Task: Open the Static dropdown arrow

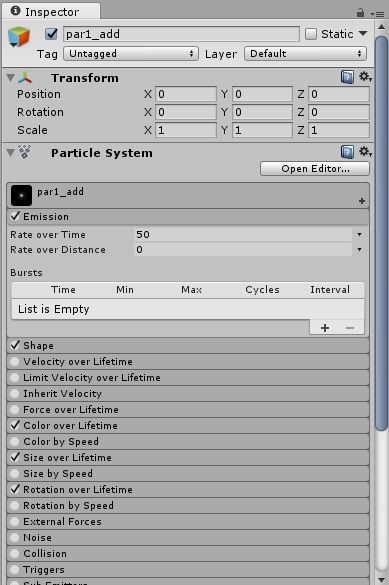Action: tap(363, 34)
